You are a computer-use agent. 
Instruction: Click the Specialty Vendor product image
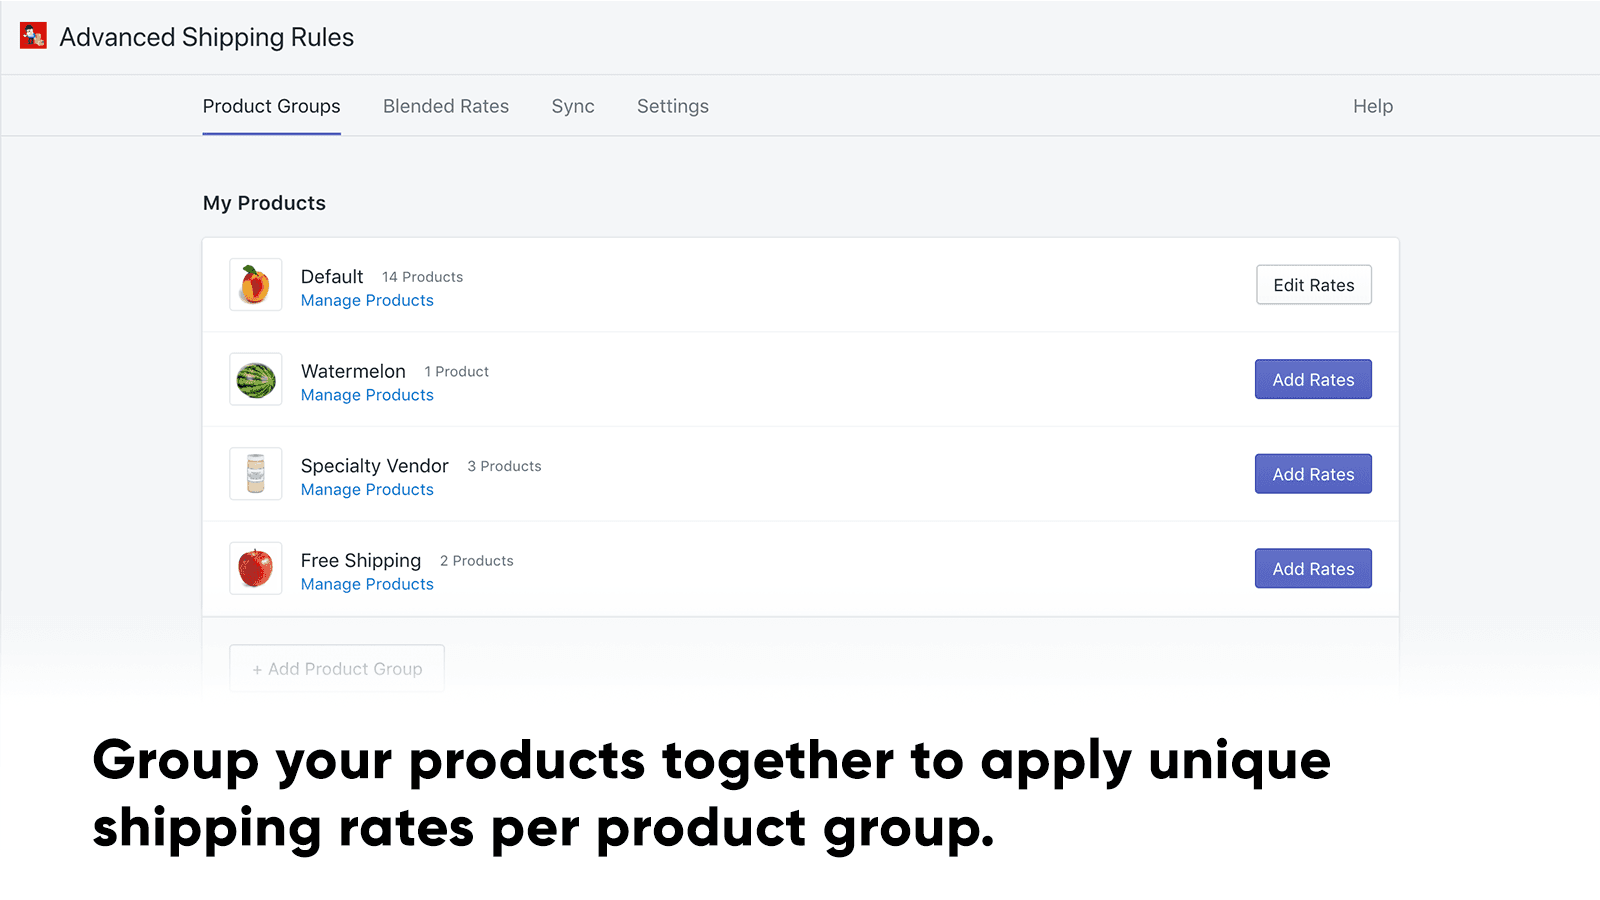(x=255, y=473)
